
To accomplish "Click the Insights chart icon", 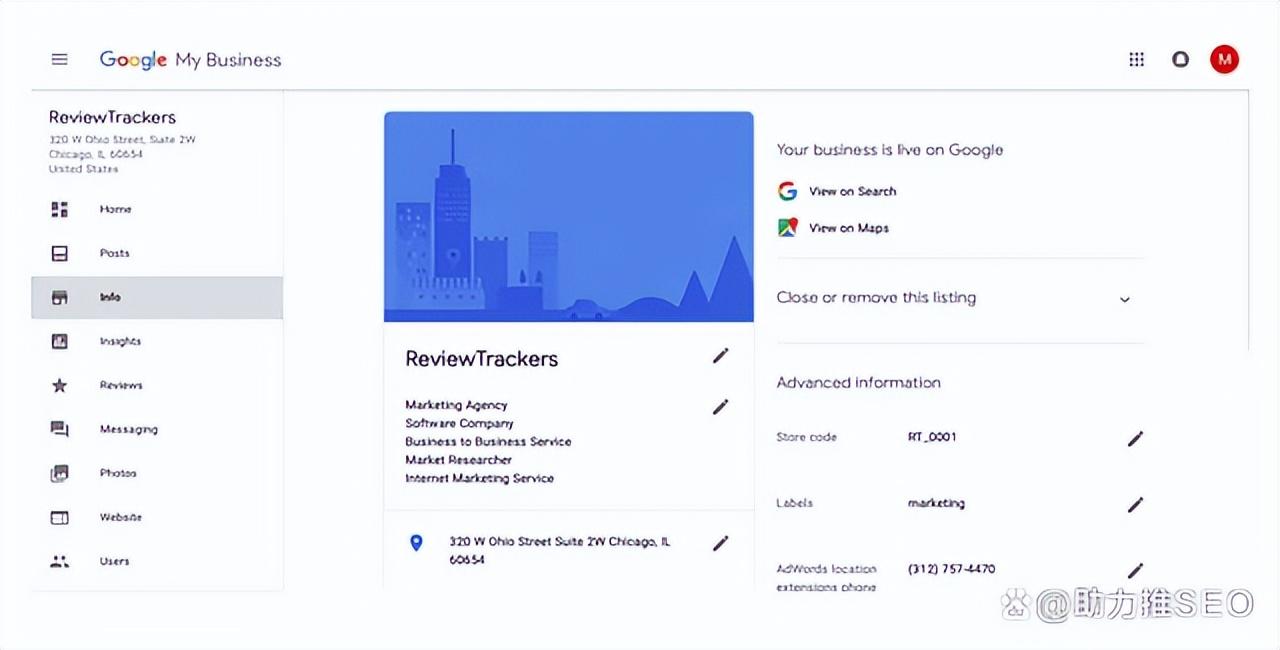I will [60, 341].
